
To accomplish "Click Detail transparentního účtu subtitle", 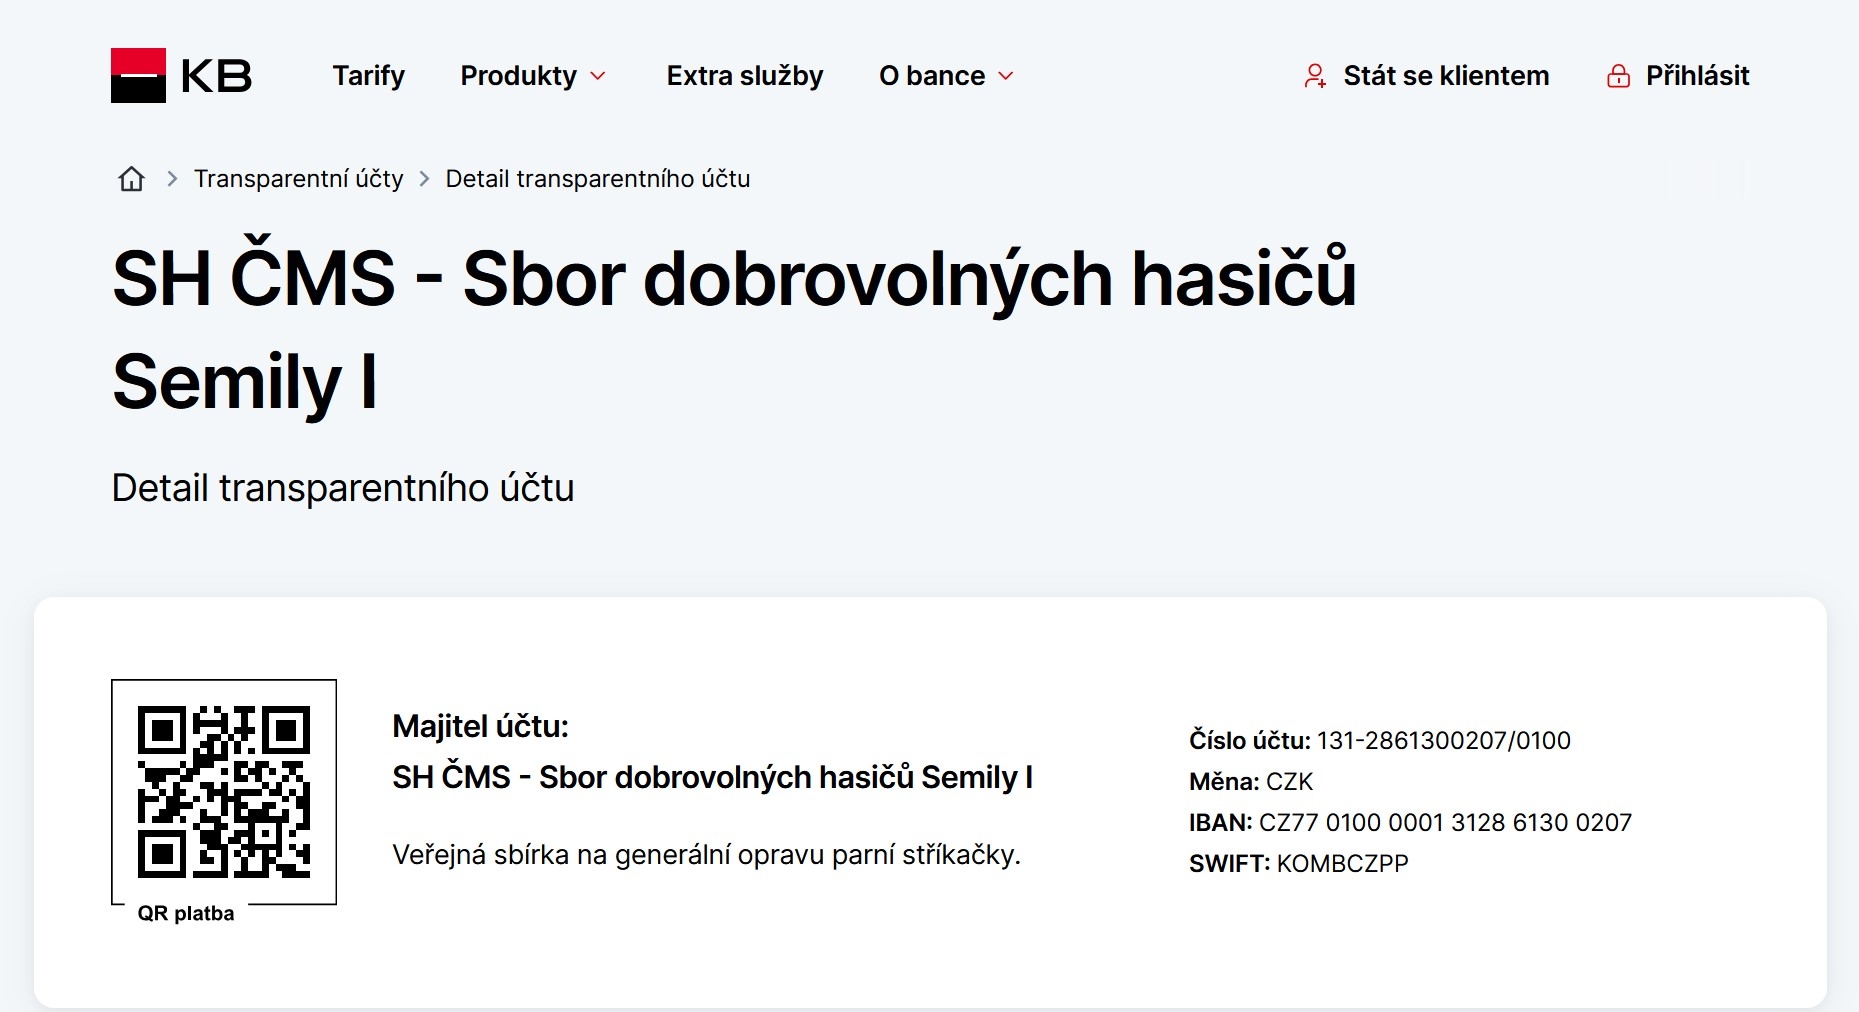I will (343, 488).
